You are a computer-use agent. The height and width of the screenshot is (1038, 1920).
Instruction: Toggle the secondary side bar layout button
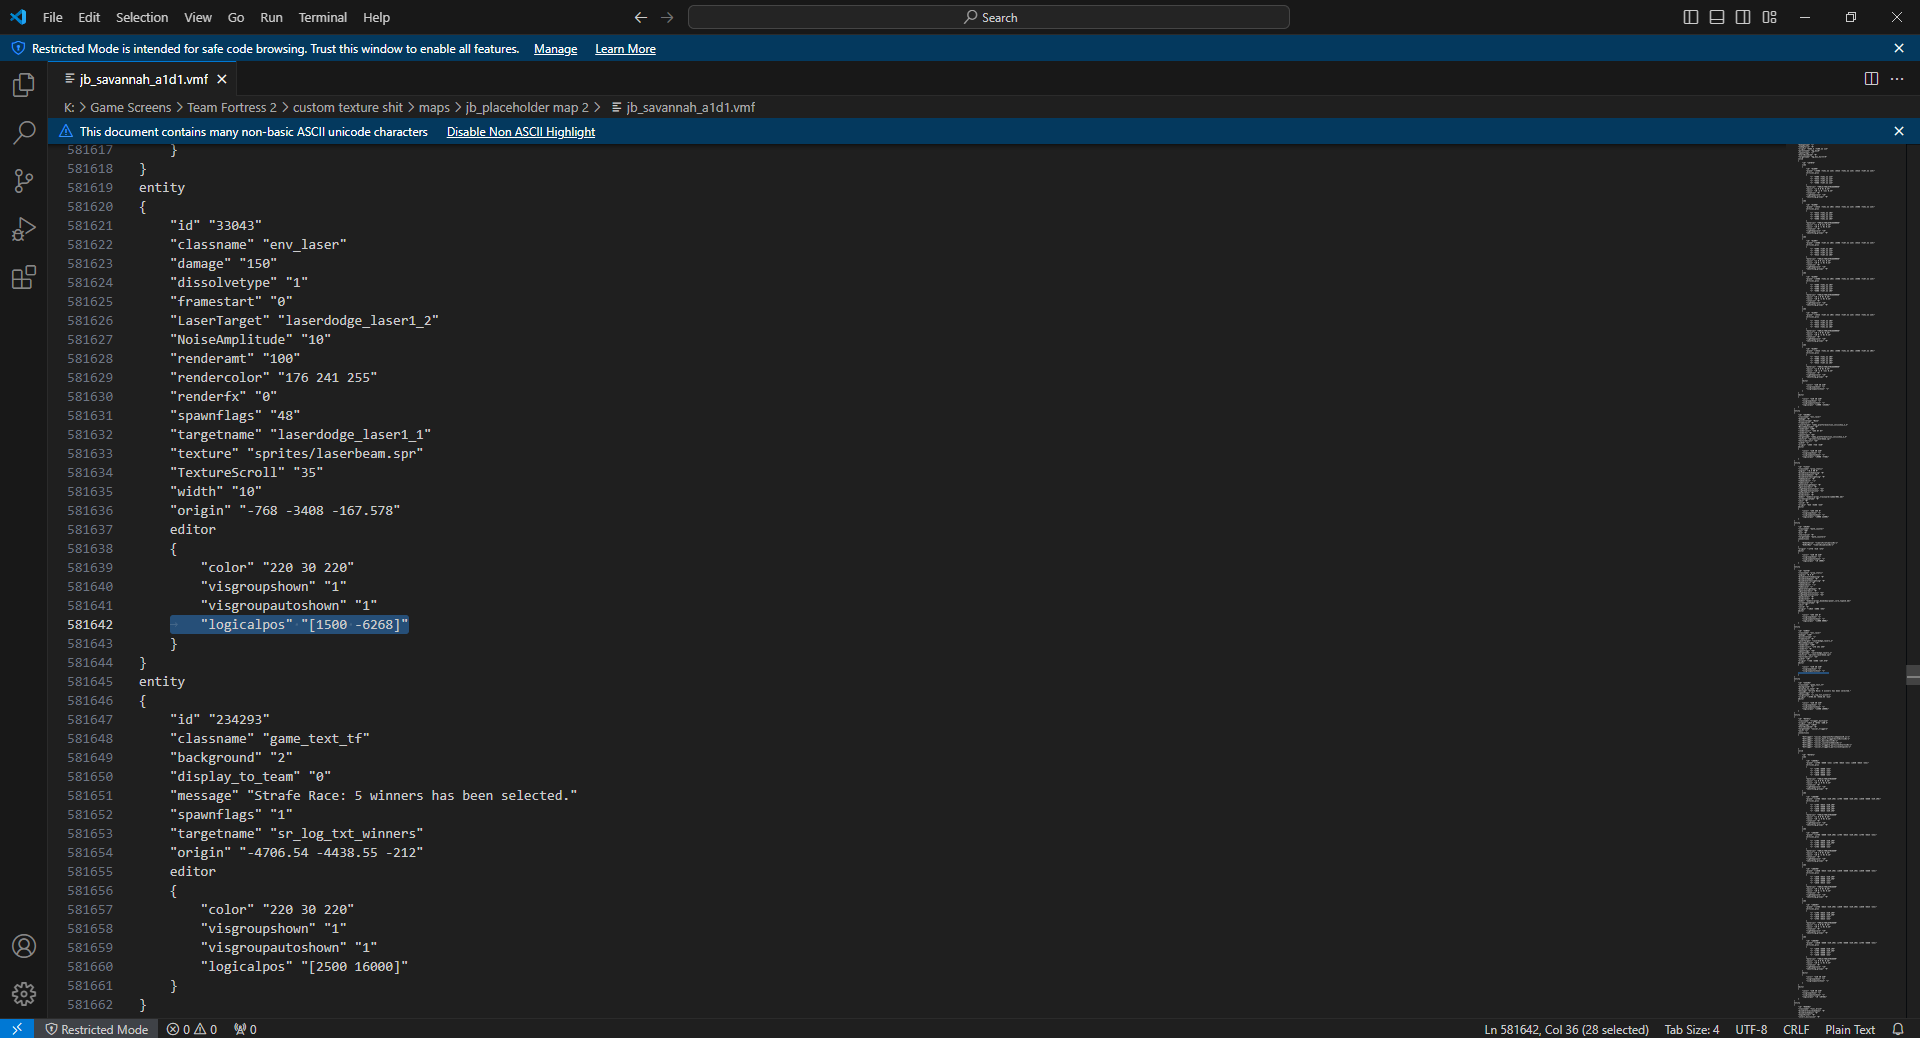coord(1743,17)
